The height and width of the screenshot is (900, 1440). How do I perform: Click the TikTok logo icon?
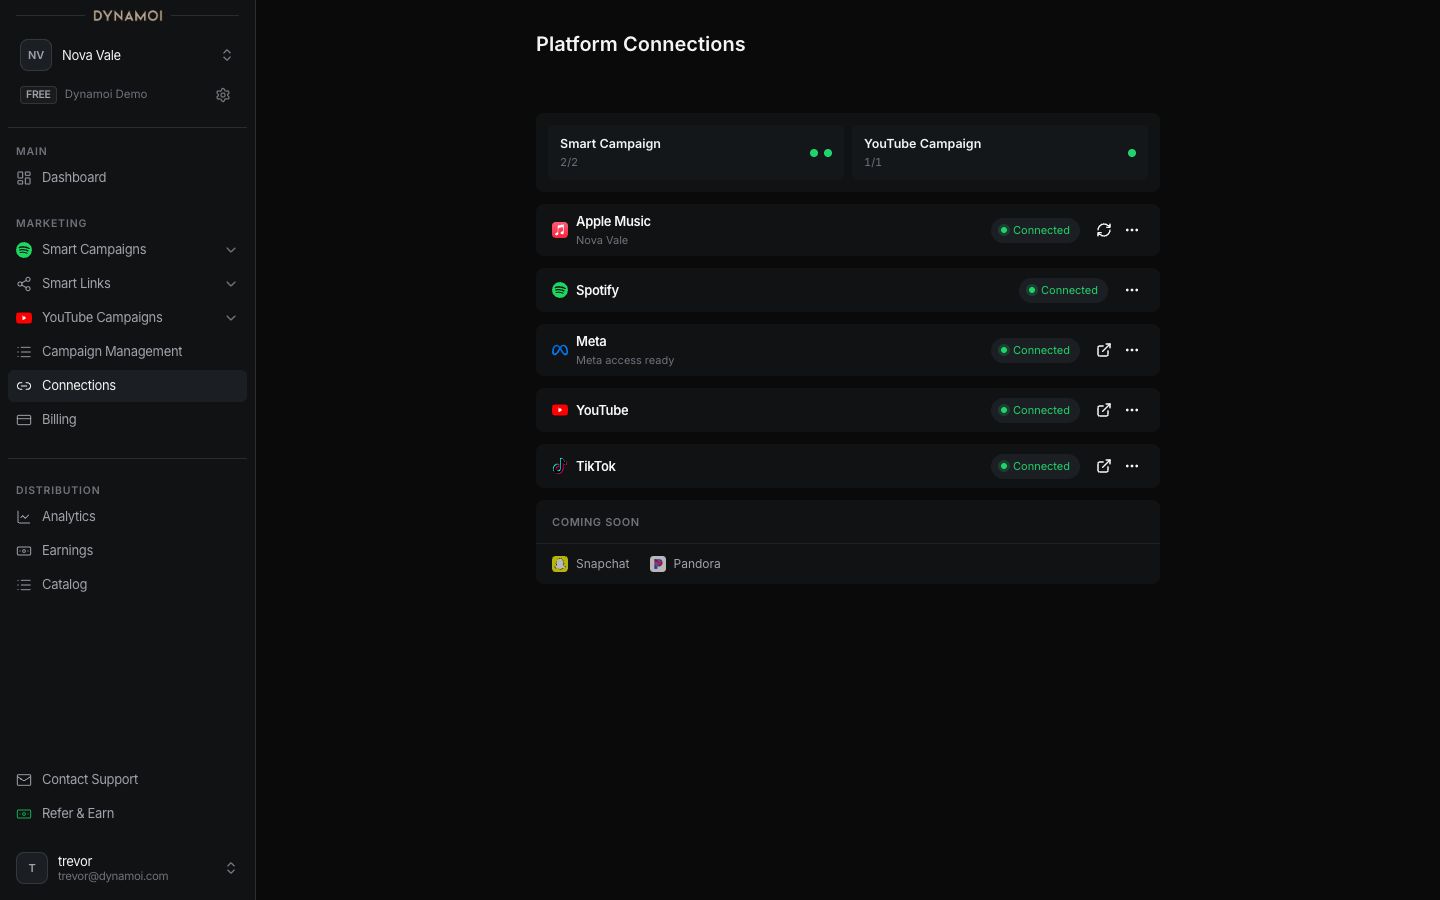pyautogui.click(x=560, y=466)
